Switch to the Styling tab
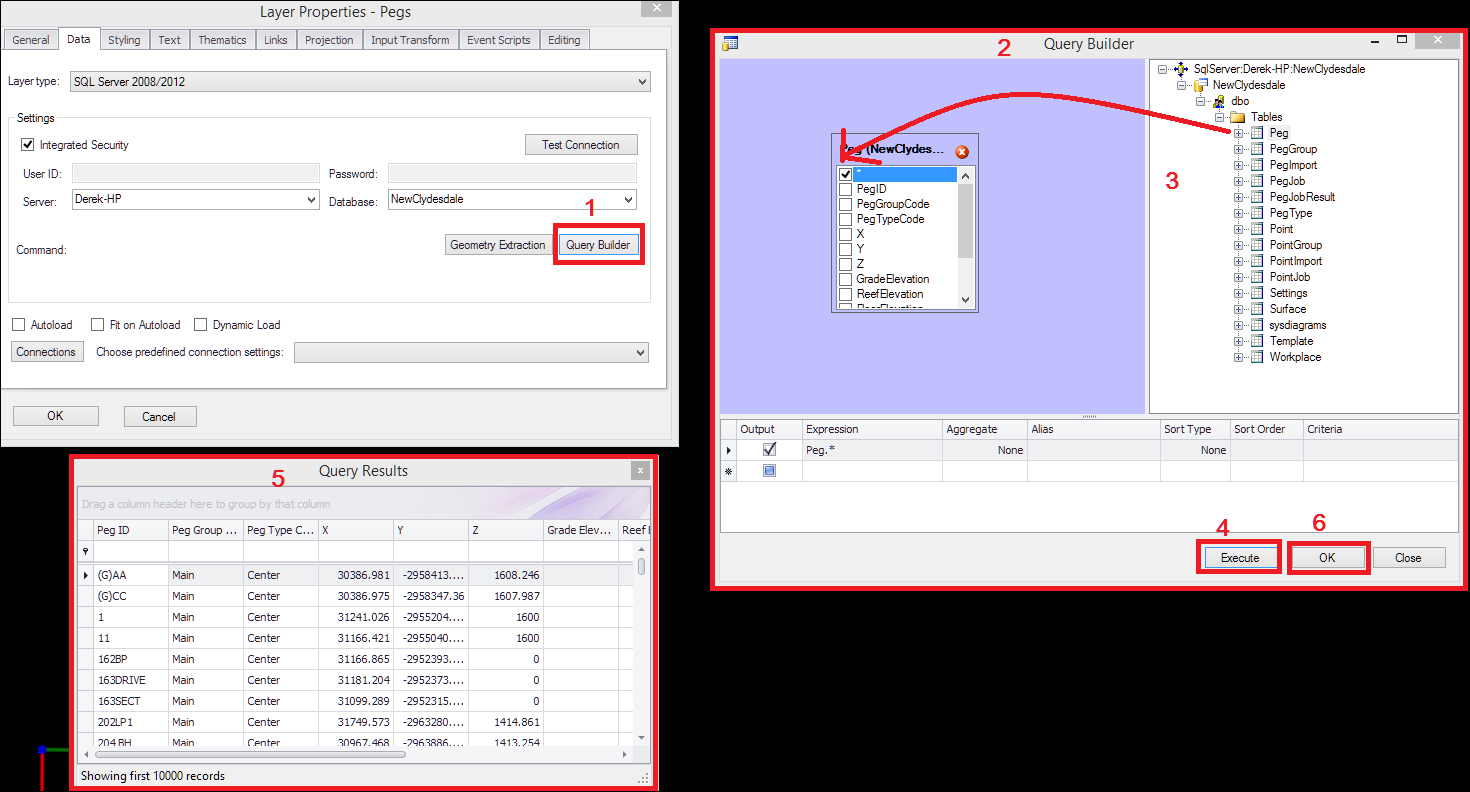This screenshot has height=792, width=1470. coord(124,40)
